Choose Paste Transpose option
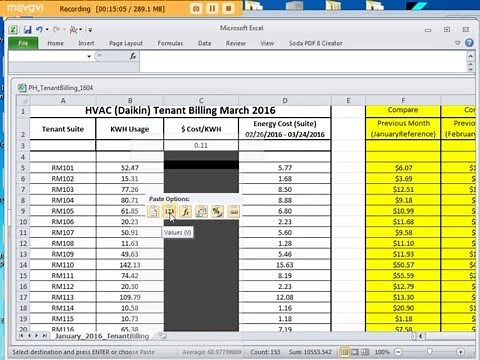The width and height of the screenshot is (480, 360). coord(201,211)
